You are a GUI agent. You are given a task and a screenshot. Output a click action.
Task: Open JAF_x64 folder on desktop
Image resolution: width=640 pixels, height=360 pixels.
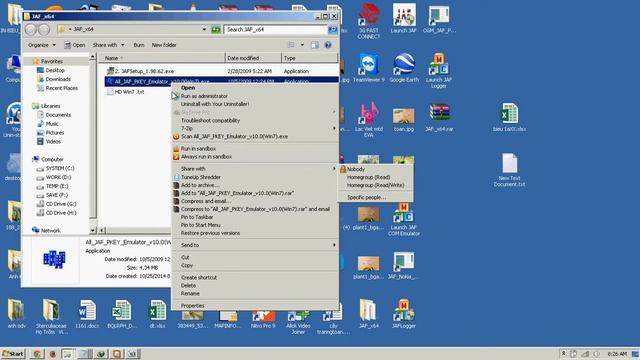pyautogui.click(x=369, y=313)
